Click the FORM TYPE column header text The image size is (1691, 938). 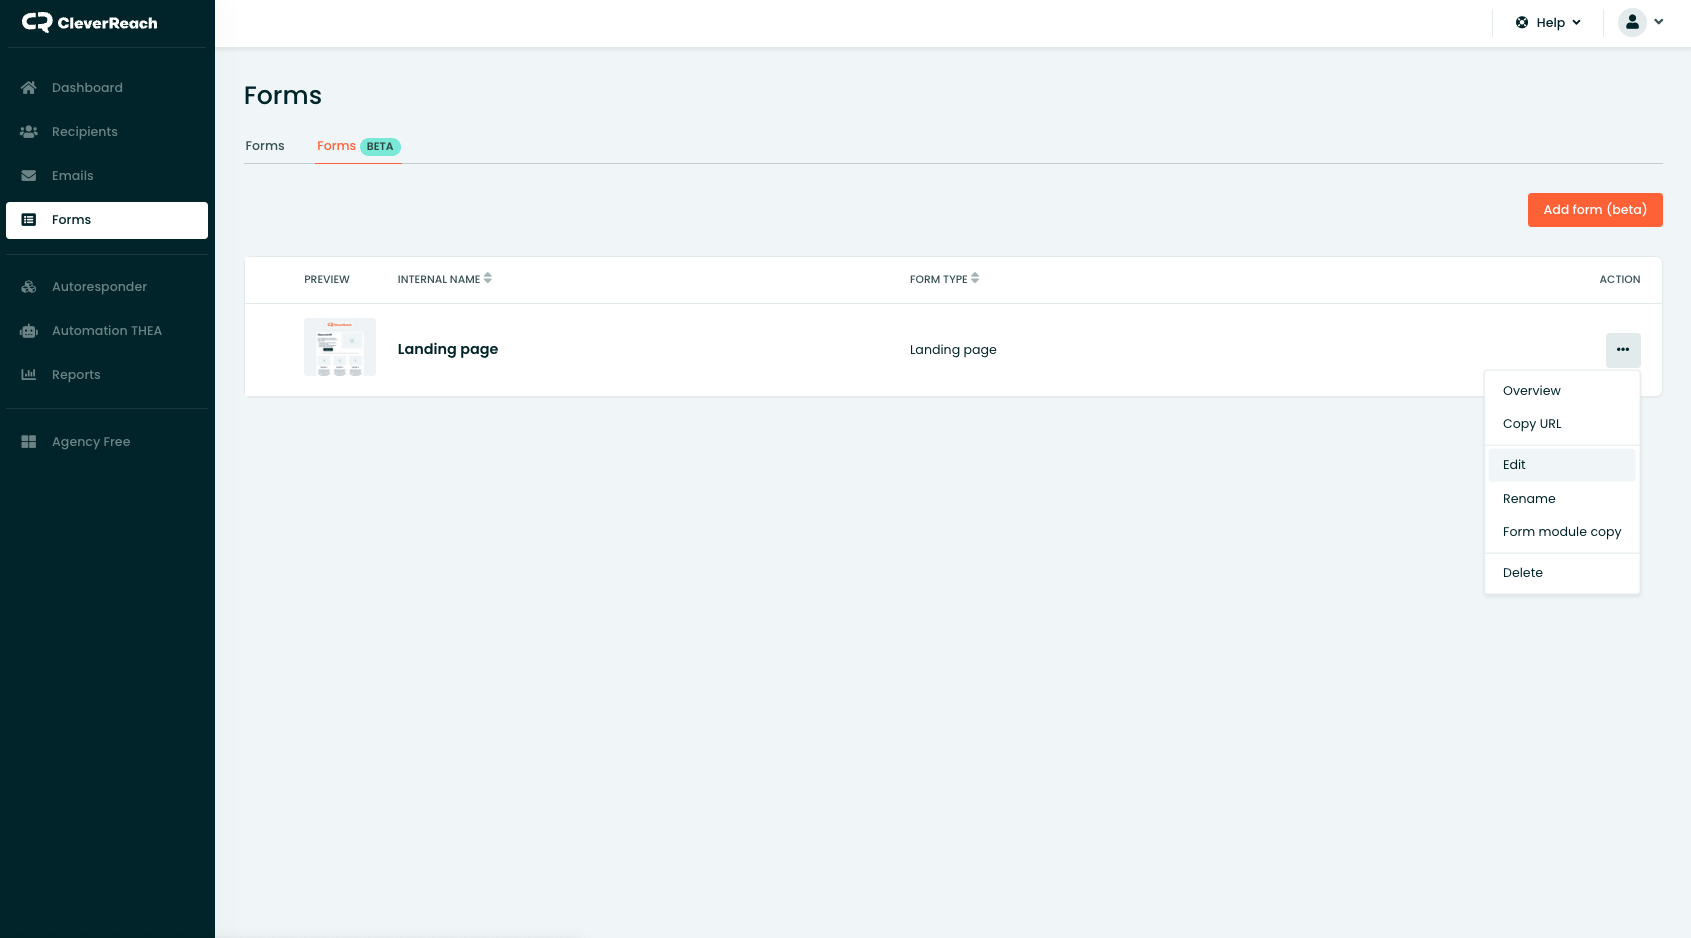pos(938,280)
